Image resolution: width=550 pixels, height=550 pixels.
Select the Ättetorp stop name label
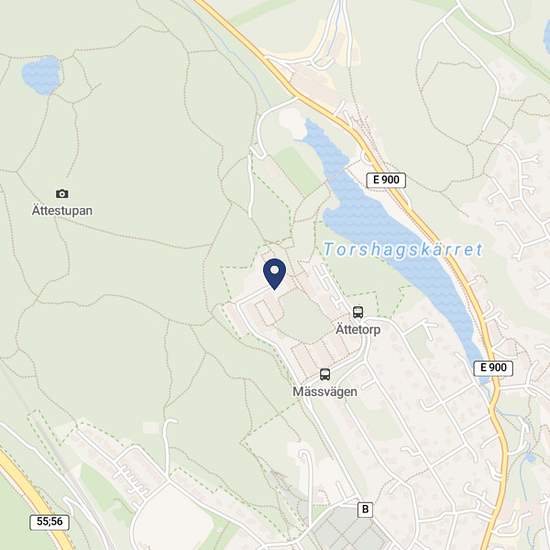(358, 330)
